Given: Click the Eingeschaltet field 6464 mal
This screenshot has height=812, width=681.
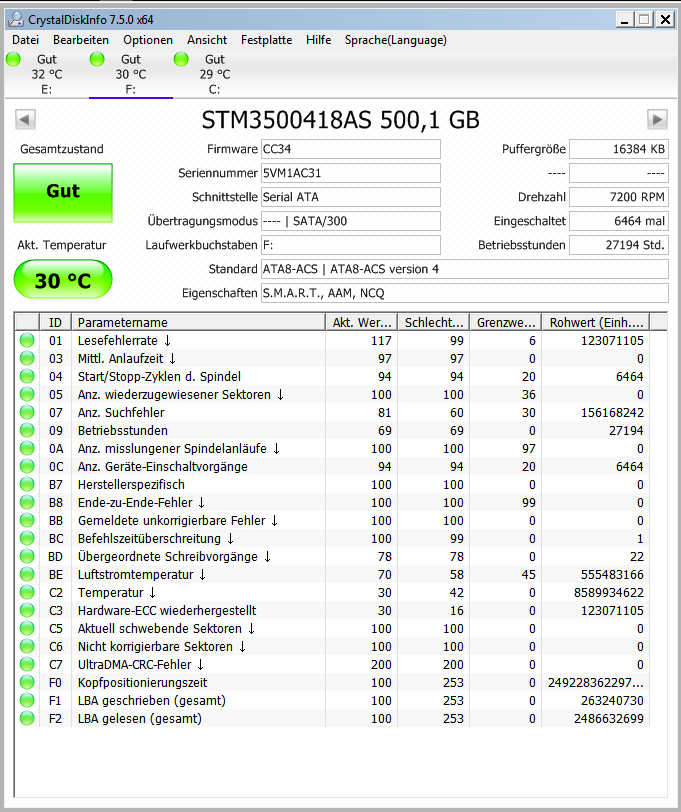Looking at the screenshot, I should coord(619,221).
